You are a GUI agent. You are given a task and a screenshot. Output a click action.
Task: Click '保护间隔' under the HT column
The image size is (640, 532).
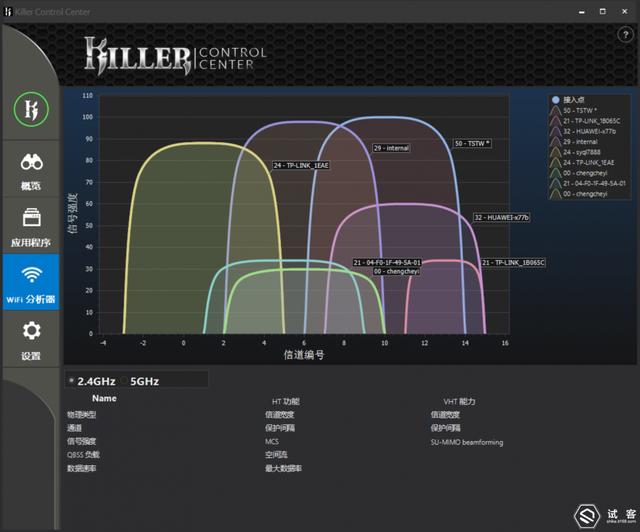pos(280,428)
